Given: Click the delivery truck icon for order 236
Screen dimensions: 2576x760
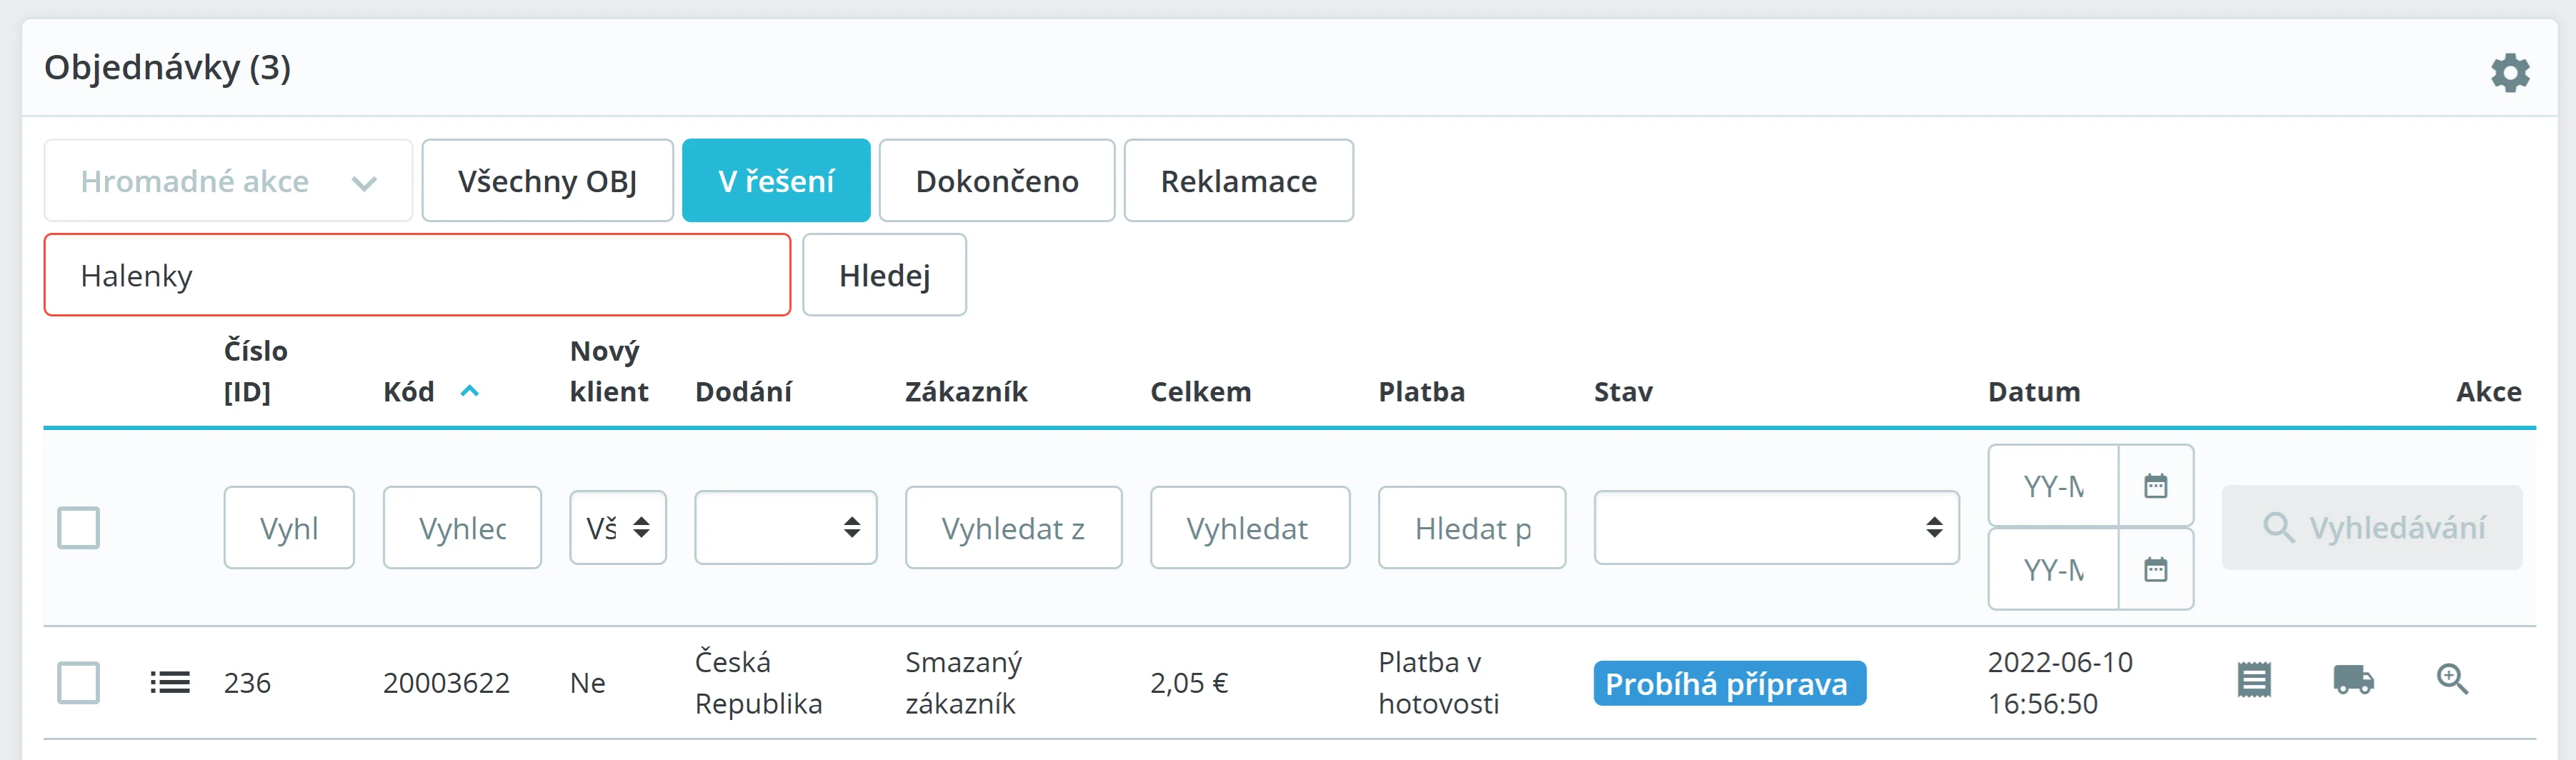Looking at the screenshot, I should pos(2353,681).
